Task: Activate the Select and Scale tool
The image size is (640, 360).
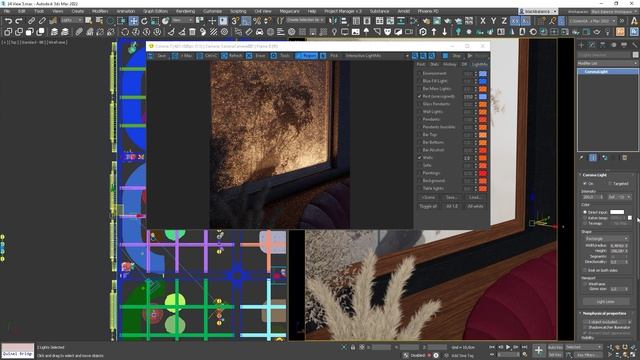Action: 155,20
